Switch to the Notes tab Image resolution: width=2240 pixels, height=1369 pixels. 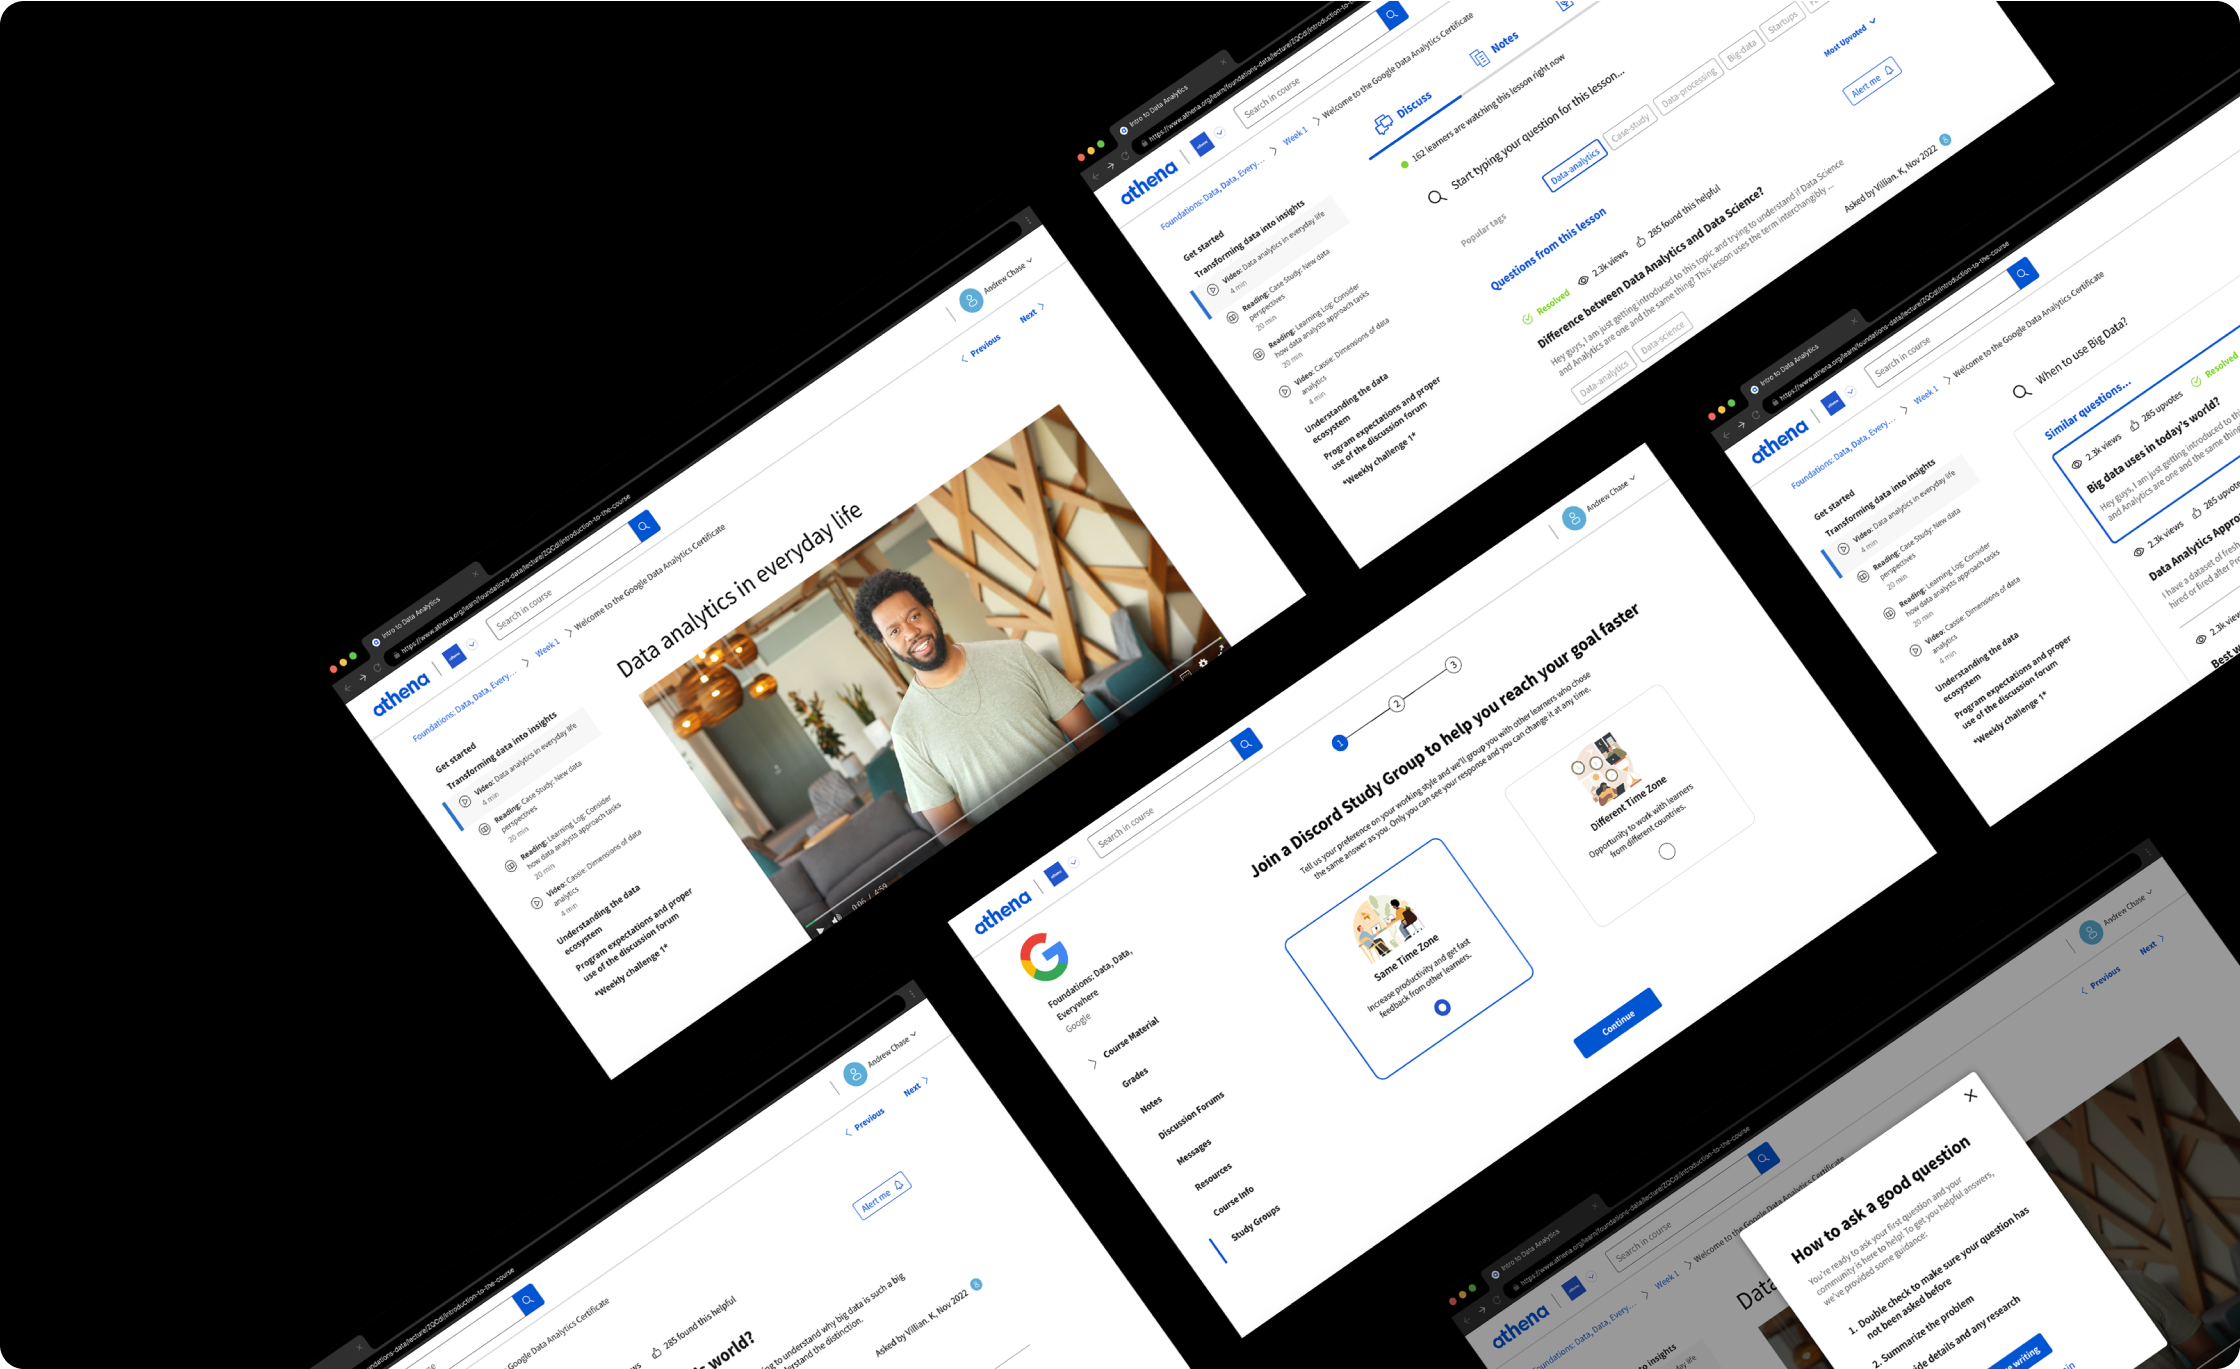pyautogui.click(x=1494, y=49)
